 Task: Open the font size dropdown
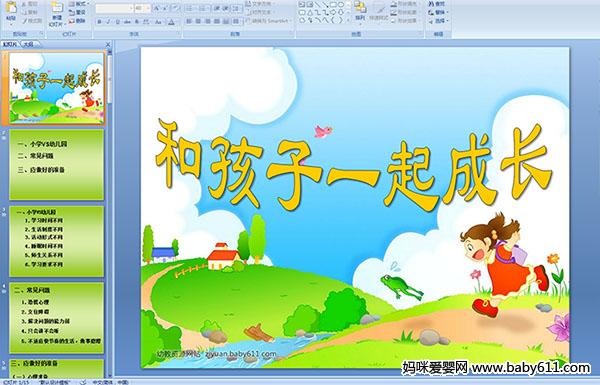tap(142, 8)
